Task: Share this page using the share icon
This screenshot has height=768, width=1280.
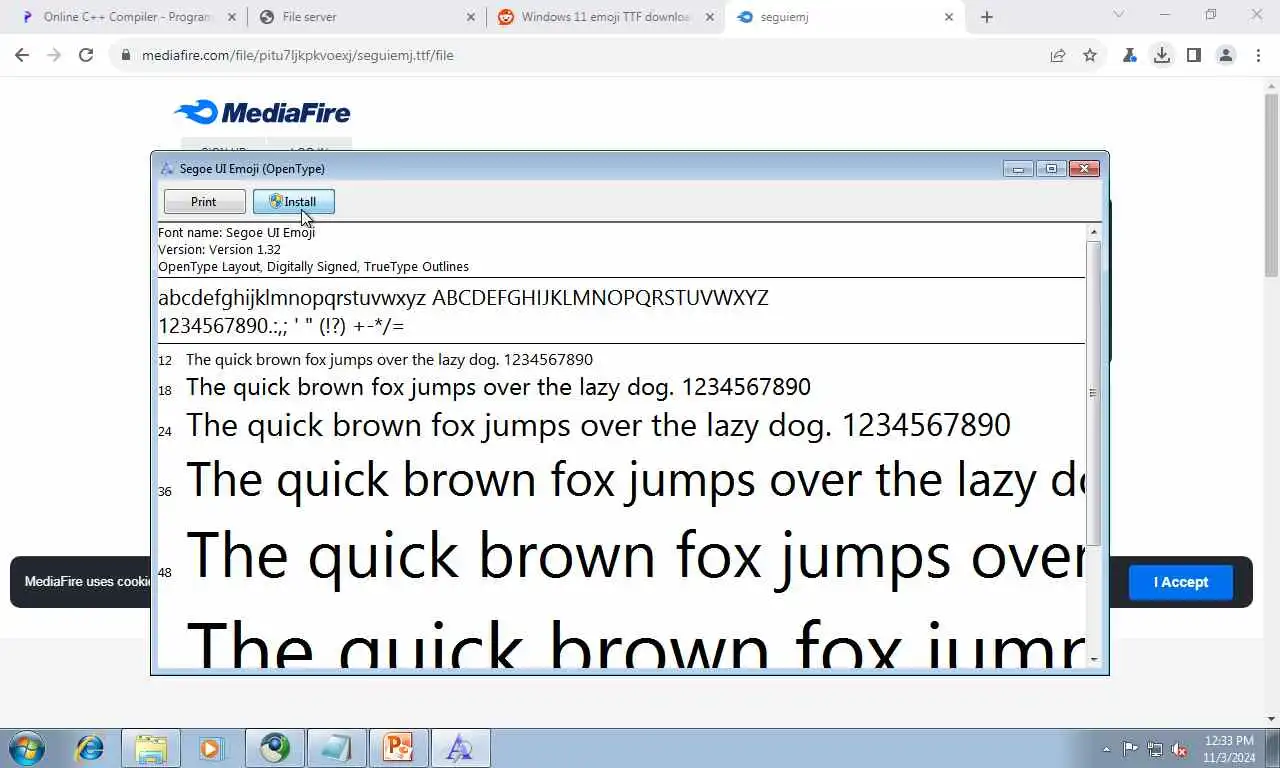Action: 1058,55
